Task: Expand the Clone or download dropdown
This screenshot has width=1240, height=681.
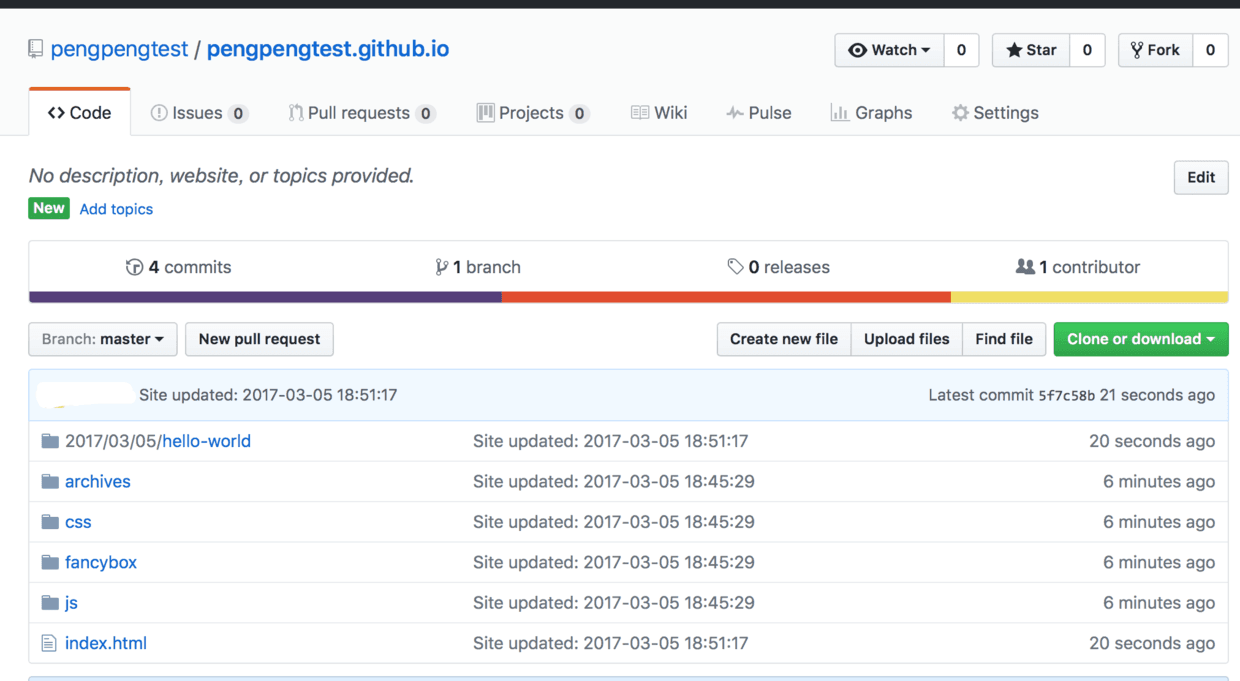Action: click(1141, 339)
